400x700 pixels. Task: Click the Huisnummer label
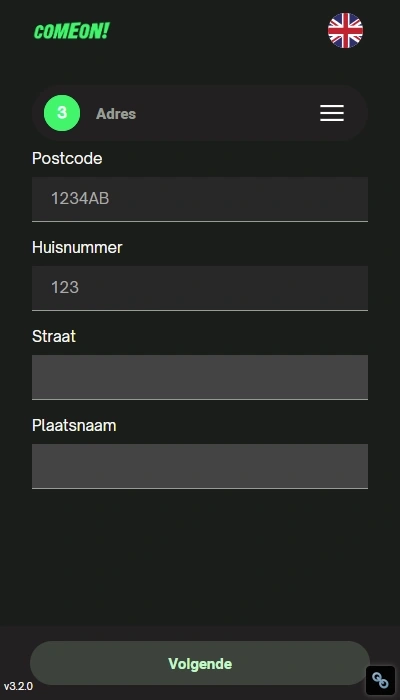click(77, 247)
